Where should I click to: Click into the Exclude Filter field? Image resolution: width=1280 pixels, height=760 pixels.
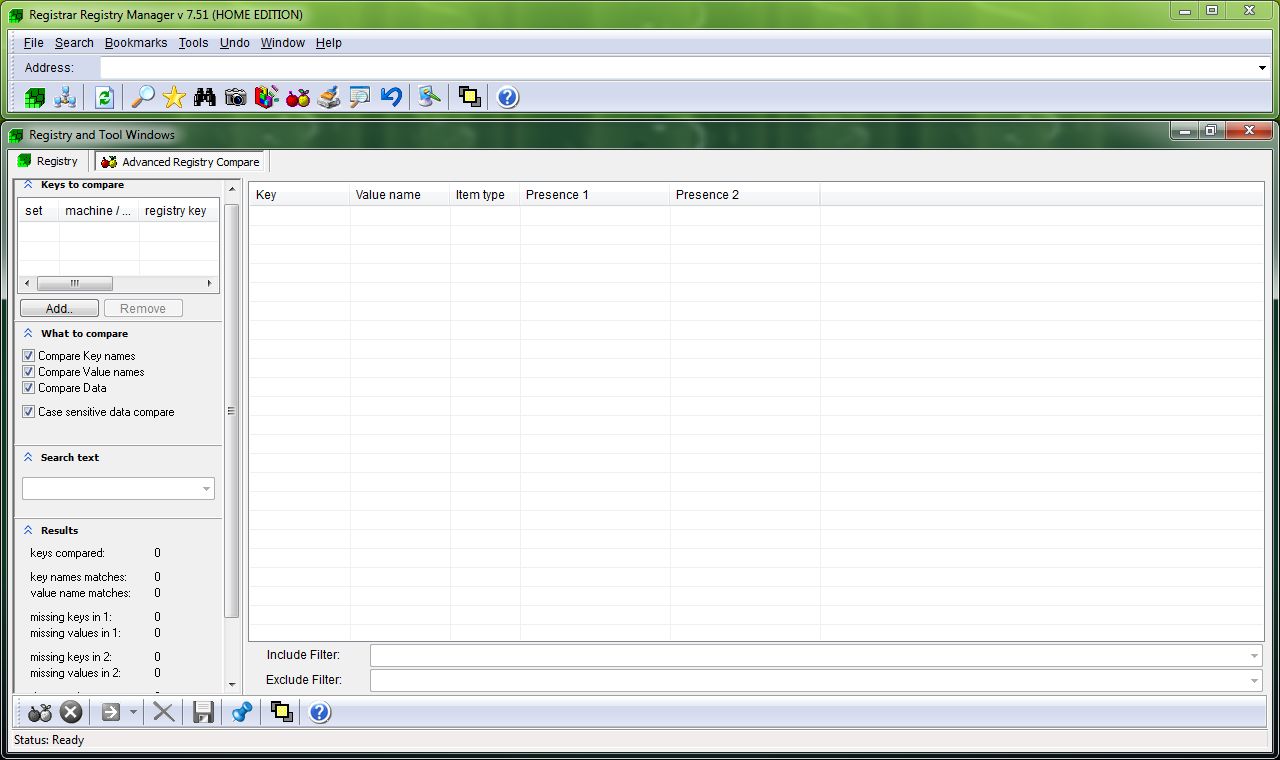[x=808, y=680]
